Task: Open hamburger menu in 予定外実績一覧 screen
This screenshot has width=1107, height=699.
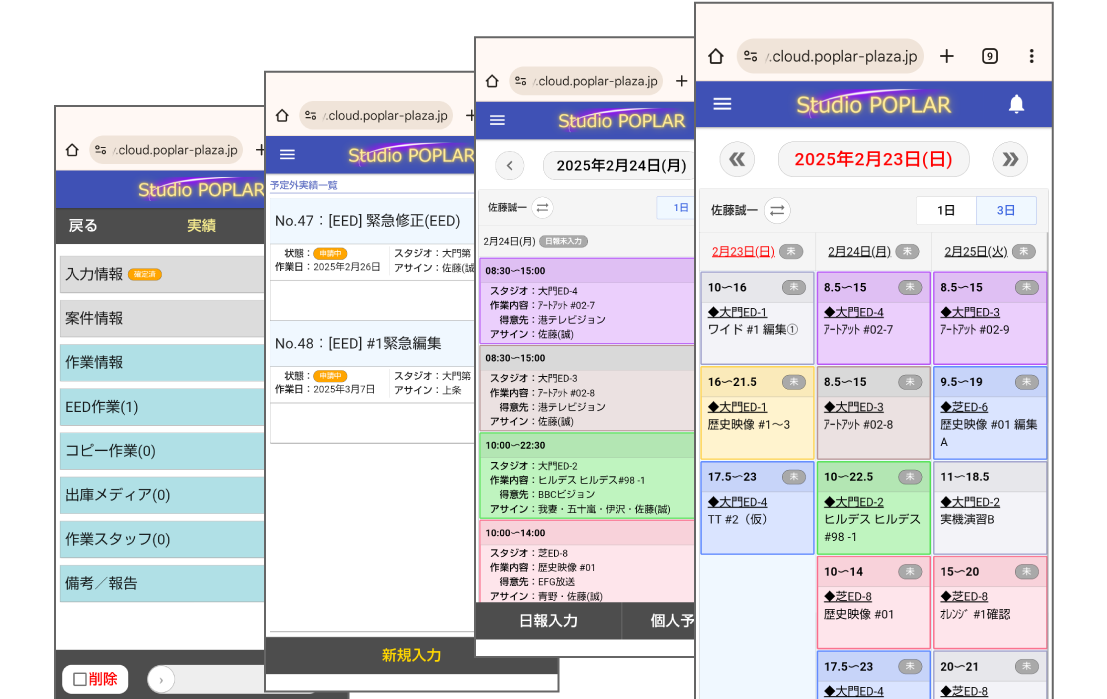Action: pyautogui.click(x=287, y=155)
